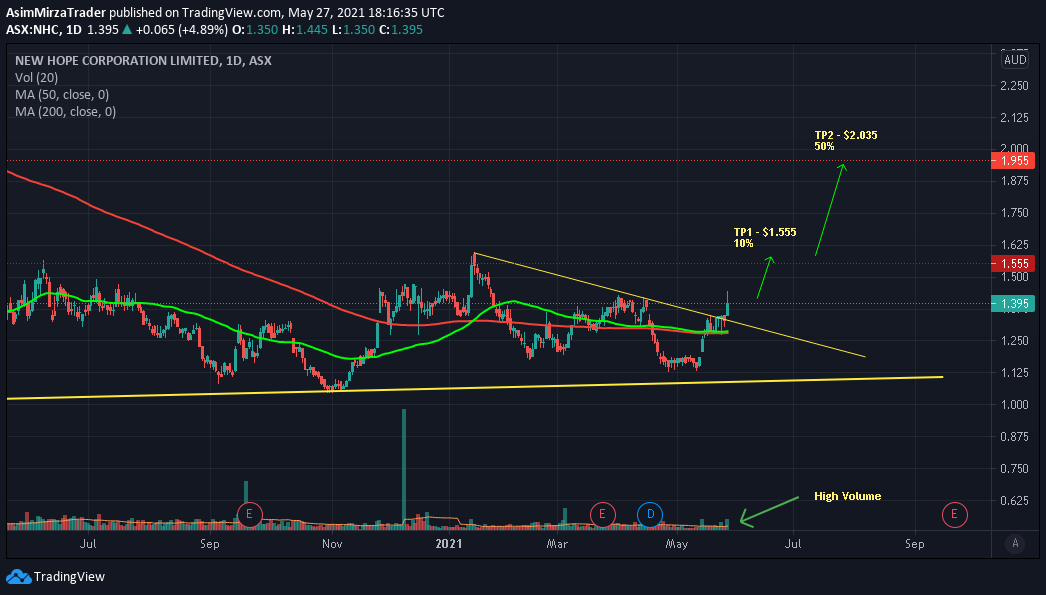
Task: Click the auto-scale A button on the price axis
Action: [1015, 543]
